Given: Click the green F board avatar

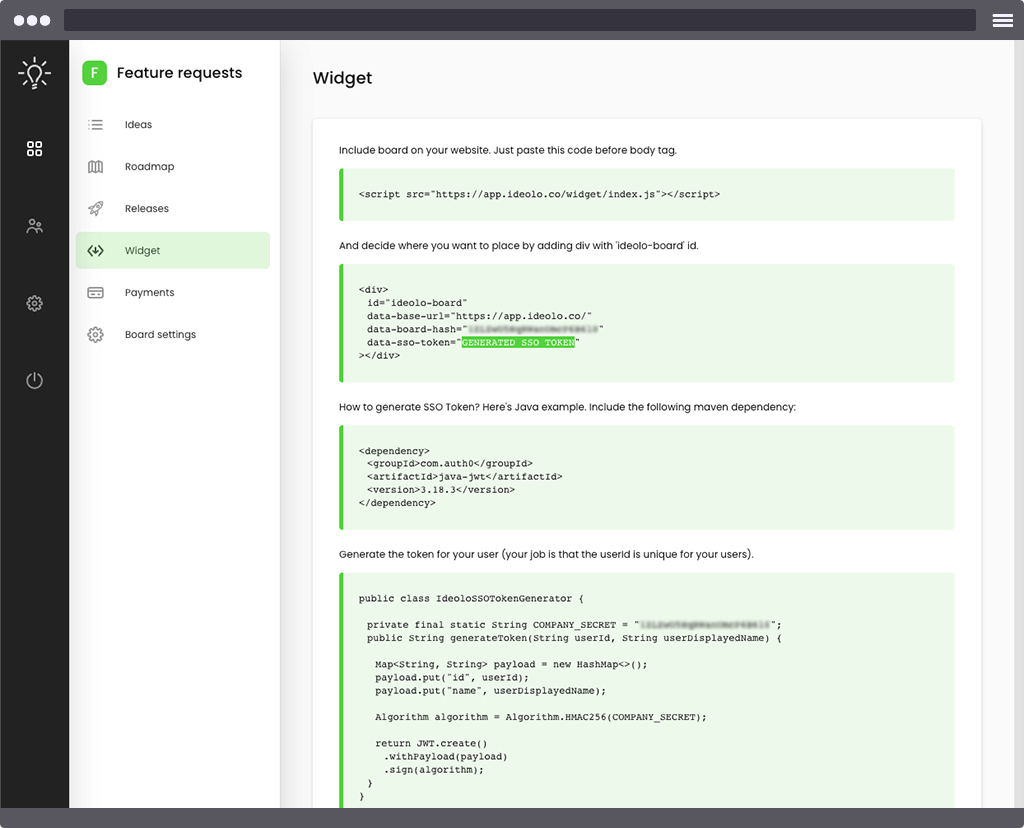Looking at the screenshot, I should click(x=94, y=73).
